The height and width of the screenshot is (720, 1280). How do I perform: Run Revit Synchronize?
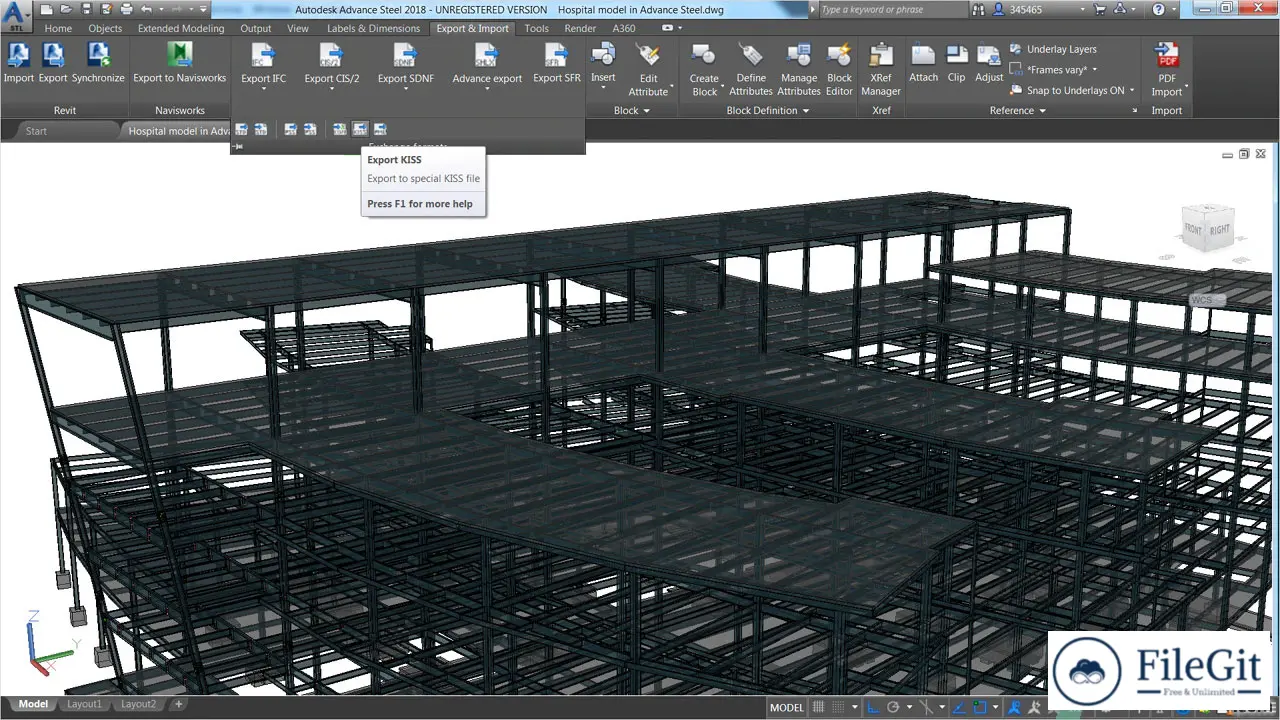[x=98, y=62]
